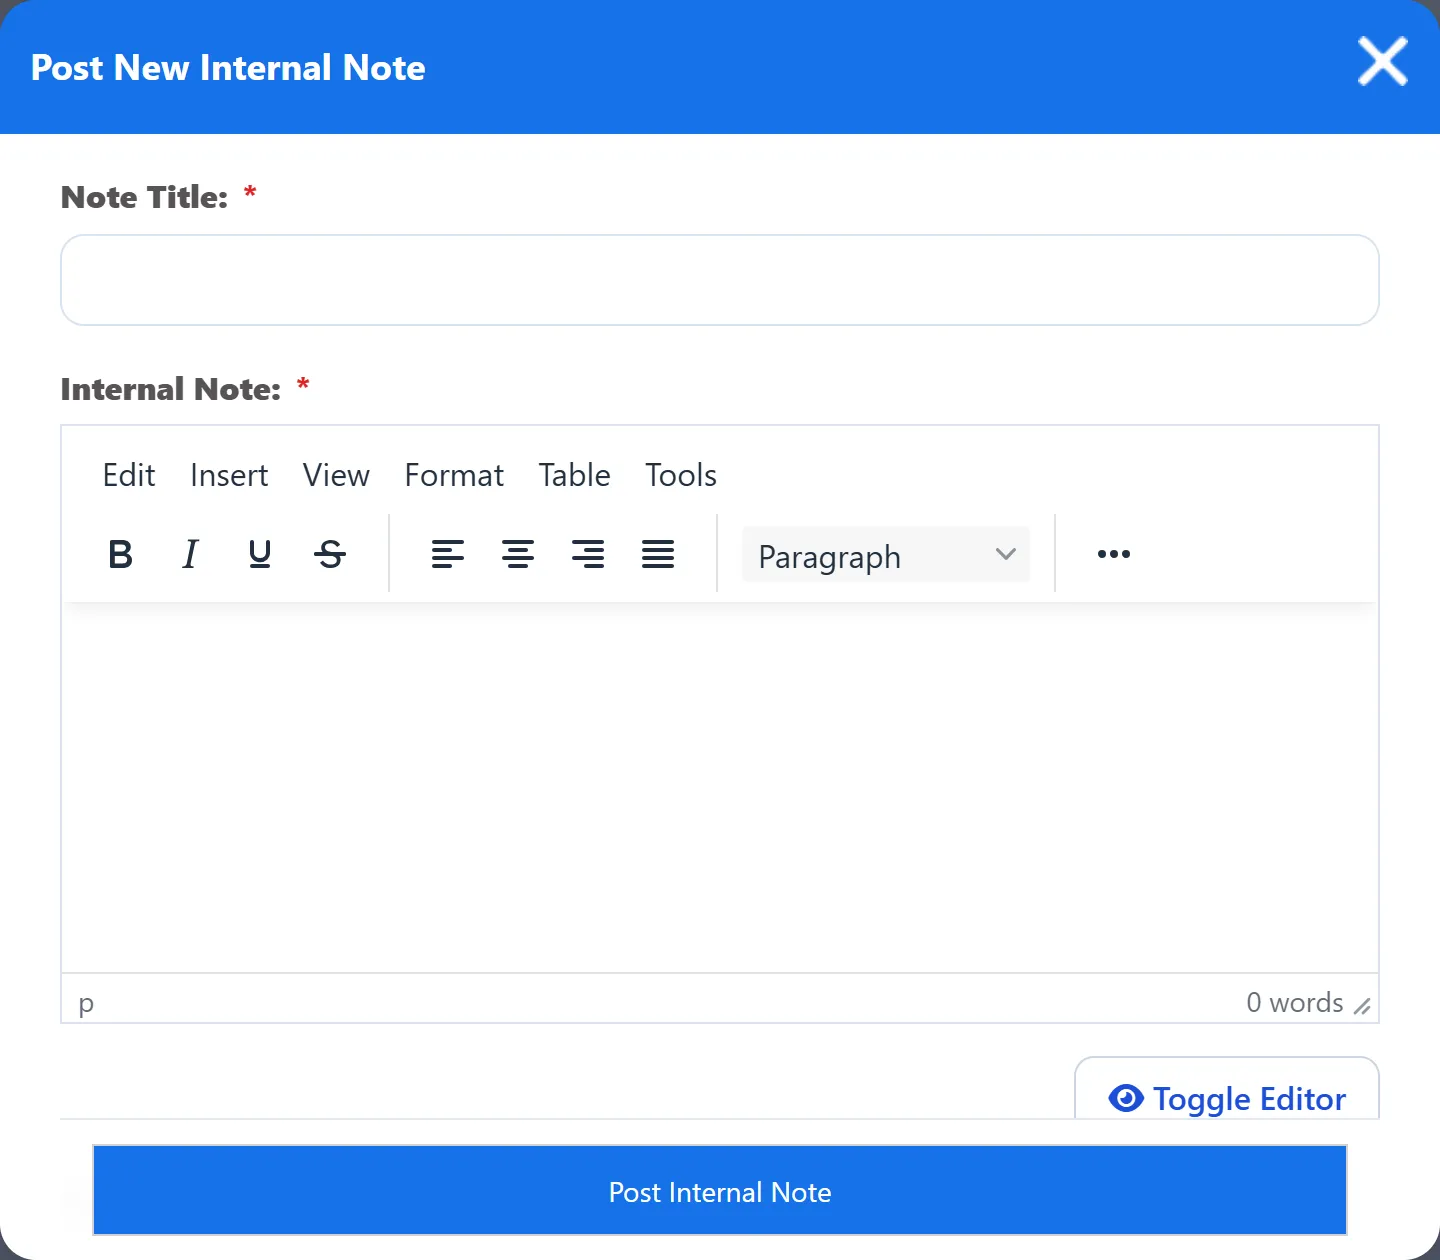Center align text

518,554
